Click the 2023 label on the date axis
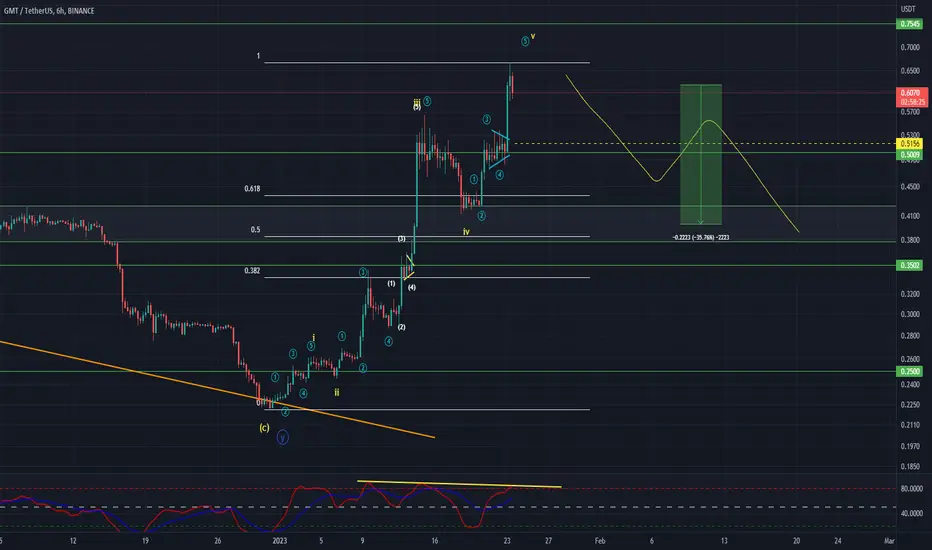932x550 pixels. (279, 540)
